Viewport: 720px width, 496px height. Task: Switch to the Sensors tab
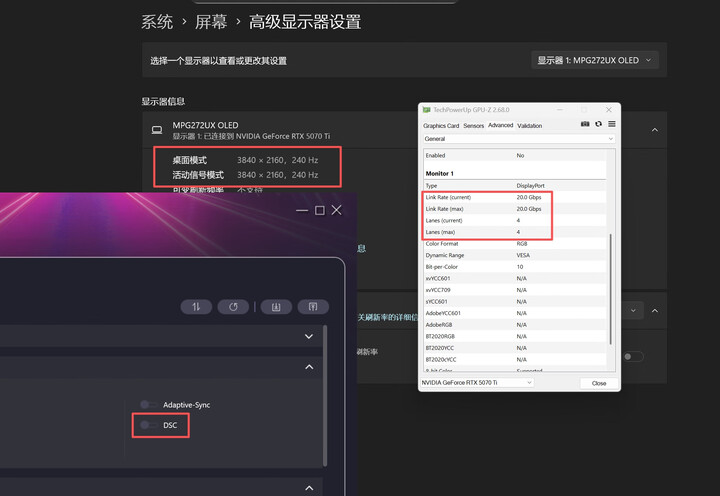473,126
